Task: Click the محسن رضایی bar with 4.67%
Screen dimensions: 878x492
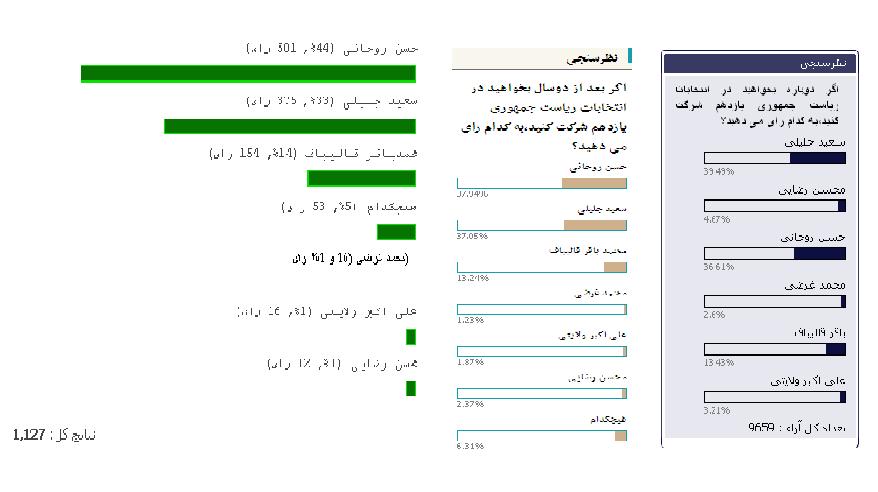Action: pyautogui.click(x=775, y=206)
